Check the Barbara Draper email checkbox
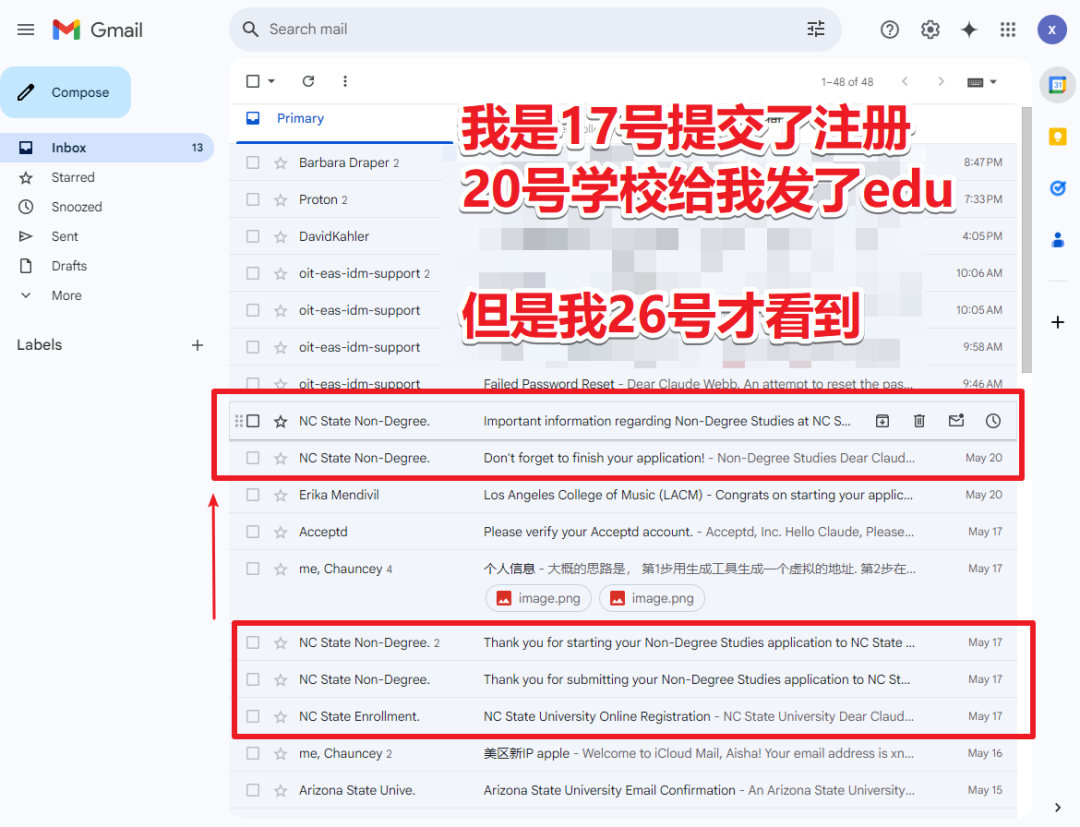 [x=253, y=163]
